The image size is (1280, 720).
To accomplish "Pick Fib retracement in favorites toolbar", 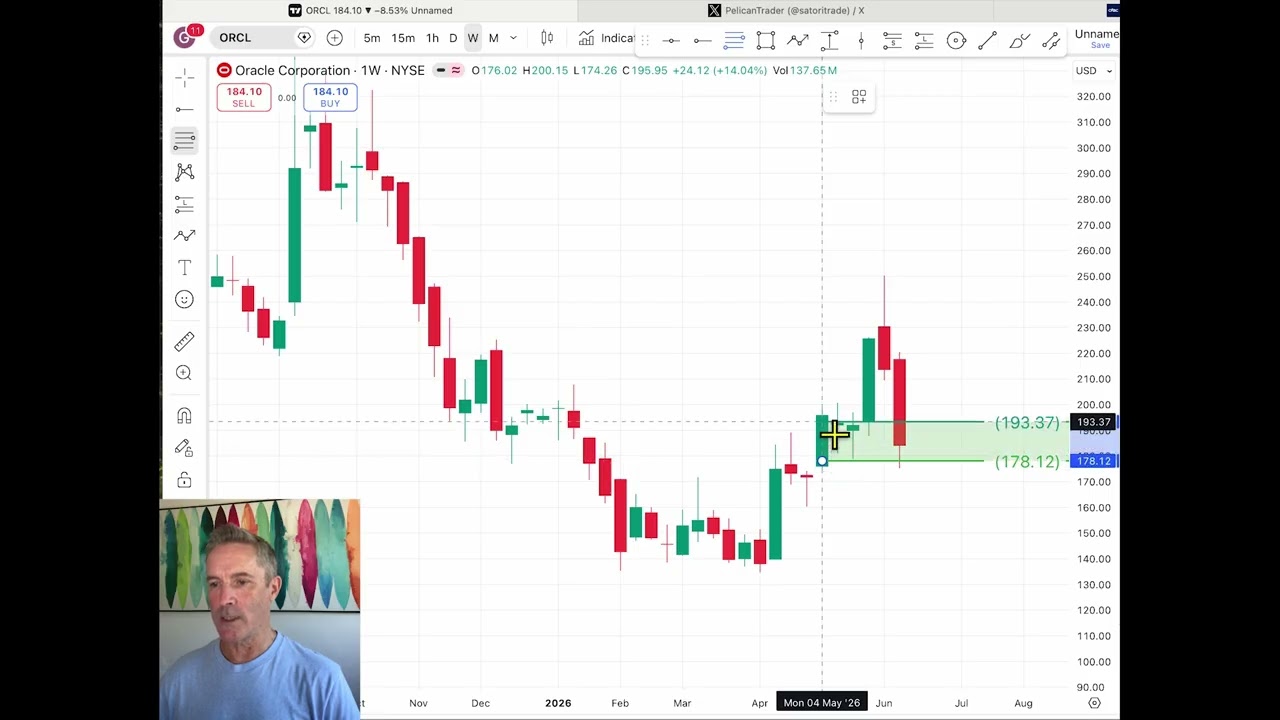I will 734,41.
